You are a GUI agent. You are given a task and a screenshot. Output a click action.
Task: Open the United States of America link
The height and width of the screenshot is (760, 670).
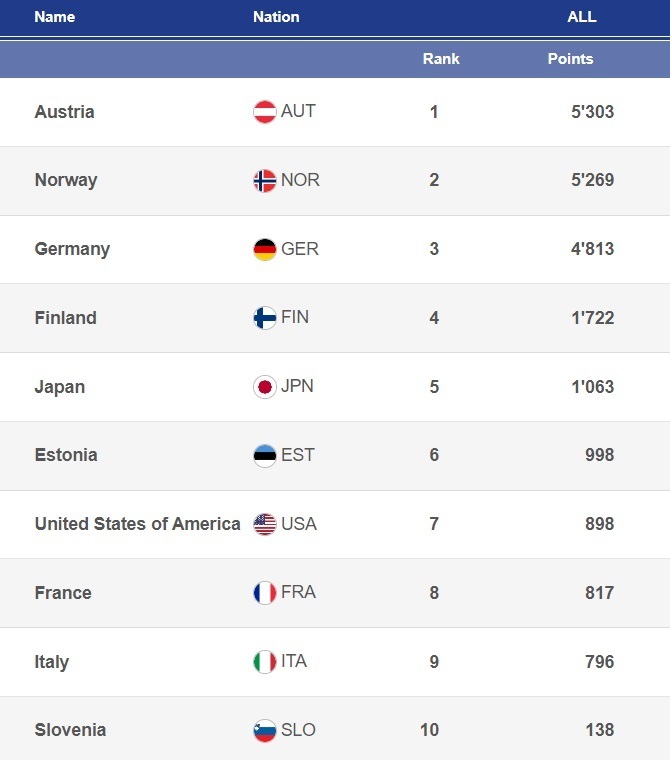[137, 524]
